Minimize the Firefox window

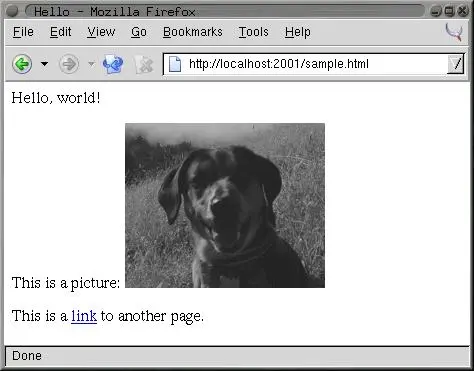click(x=436, y=11)
